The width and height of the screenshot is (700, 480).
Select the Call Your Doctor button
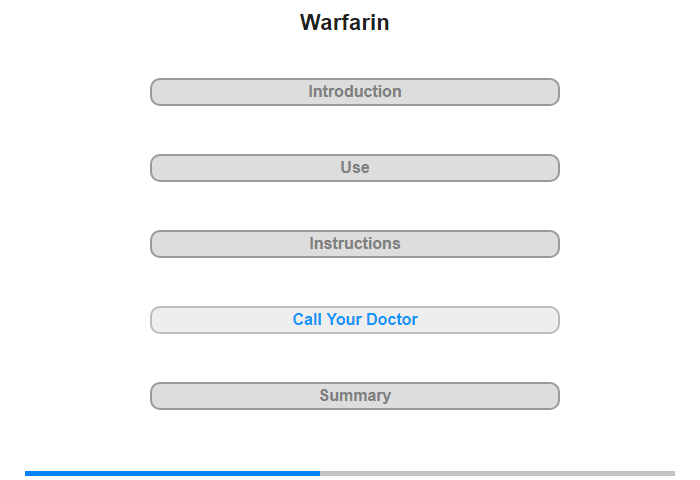tap(354, 320)
